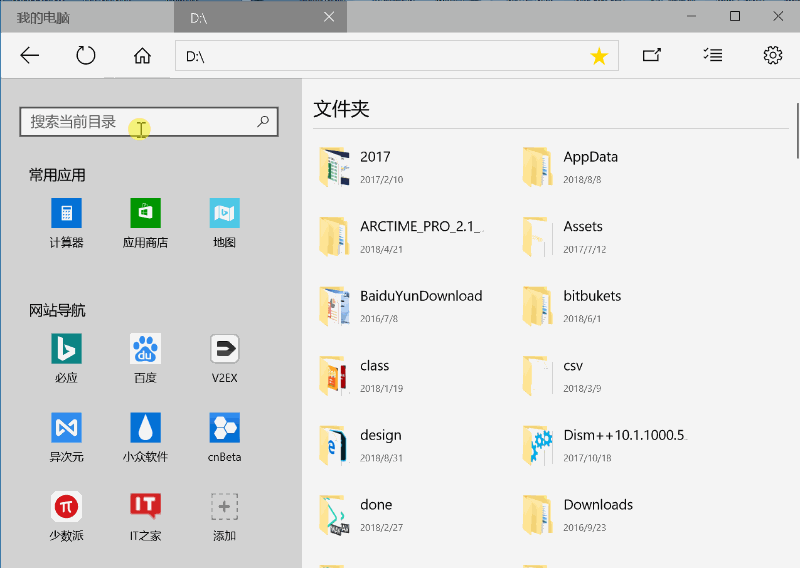
Task: Click the 常用应用 heading
Action: [x=57, y=176]
